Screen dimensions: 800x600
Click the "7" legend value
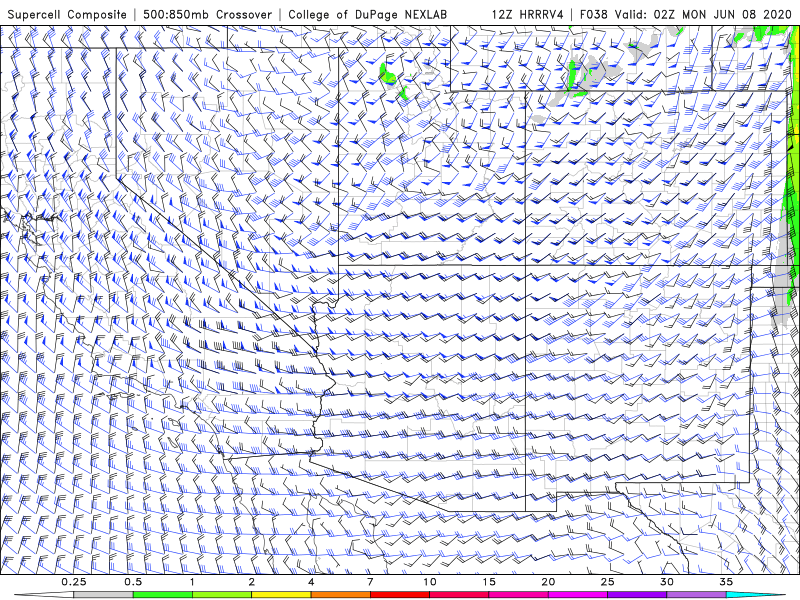click(x=370, y=582)
